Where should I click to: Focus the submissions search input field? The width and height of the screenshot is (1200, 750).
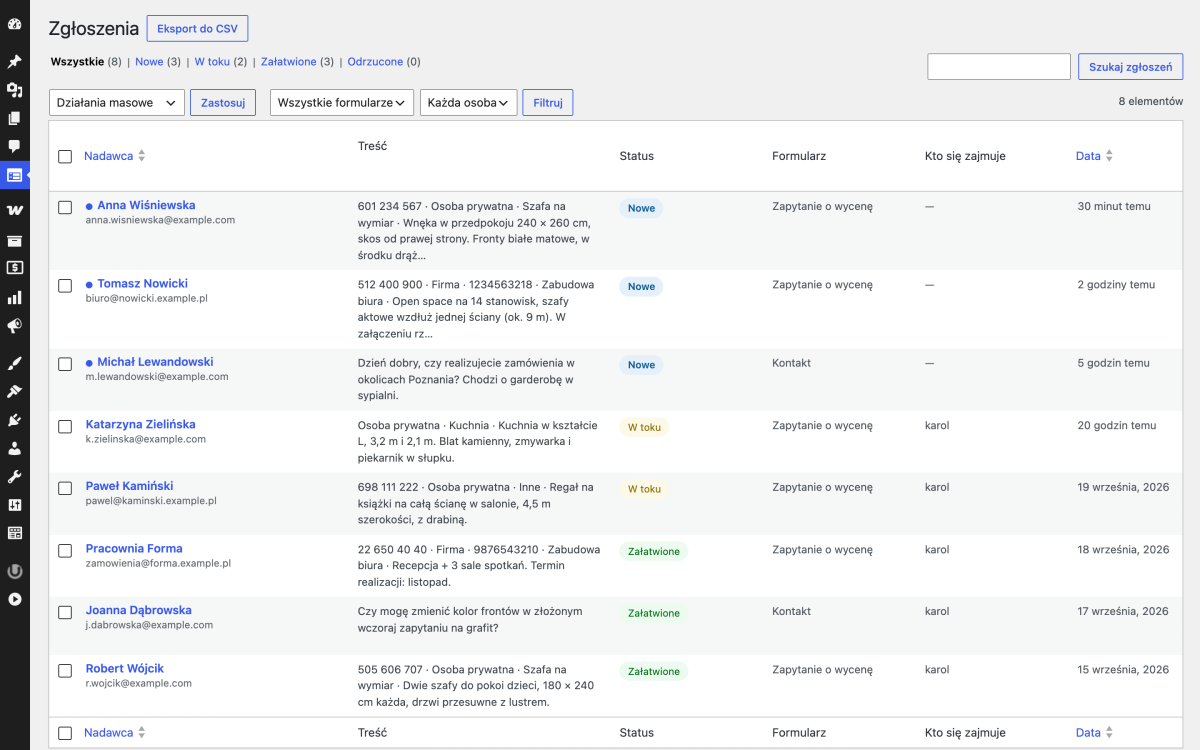(x=999, y=67)
